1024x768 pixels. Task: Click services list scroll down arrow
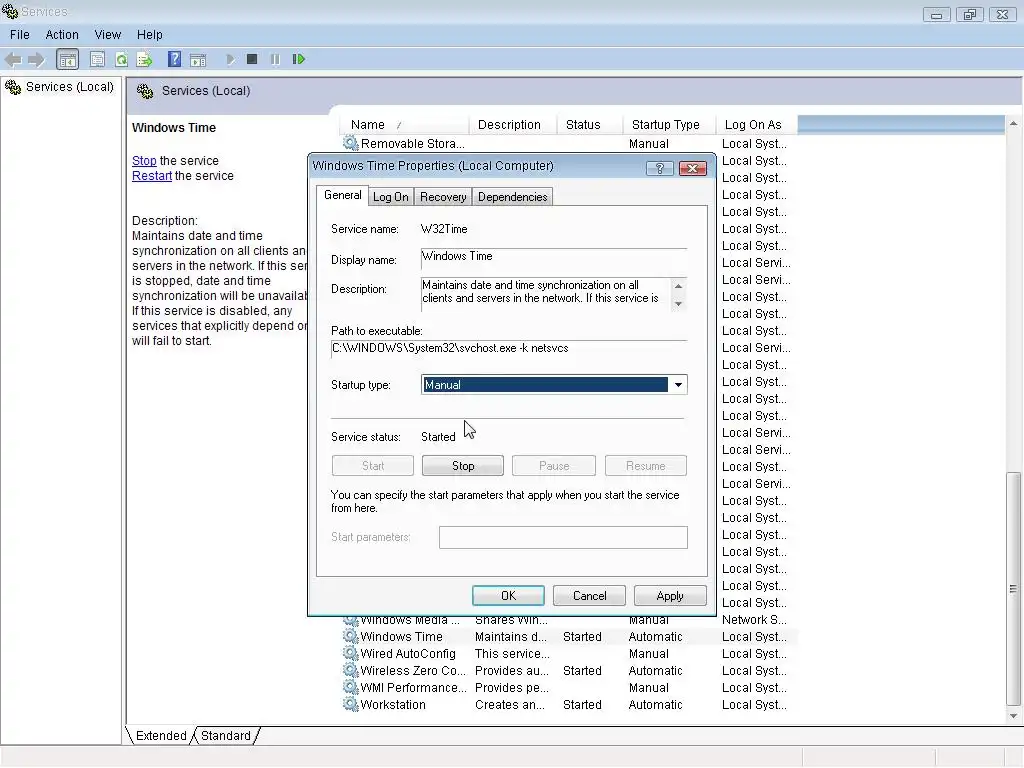pos(1013,716)
